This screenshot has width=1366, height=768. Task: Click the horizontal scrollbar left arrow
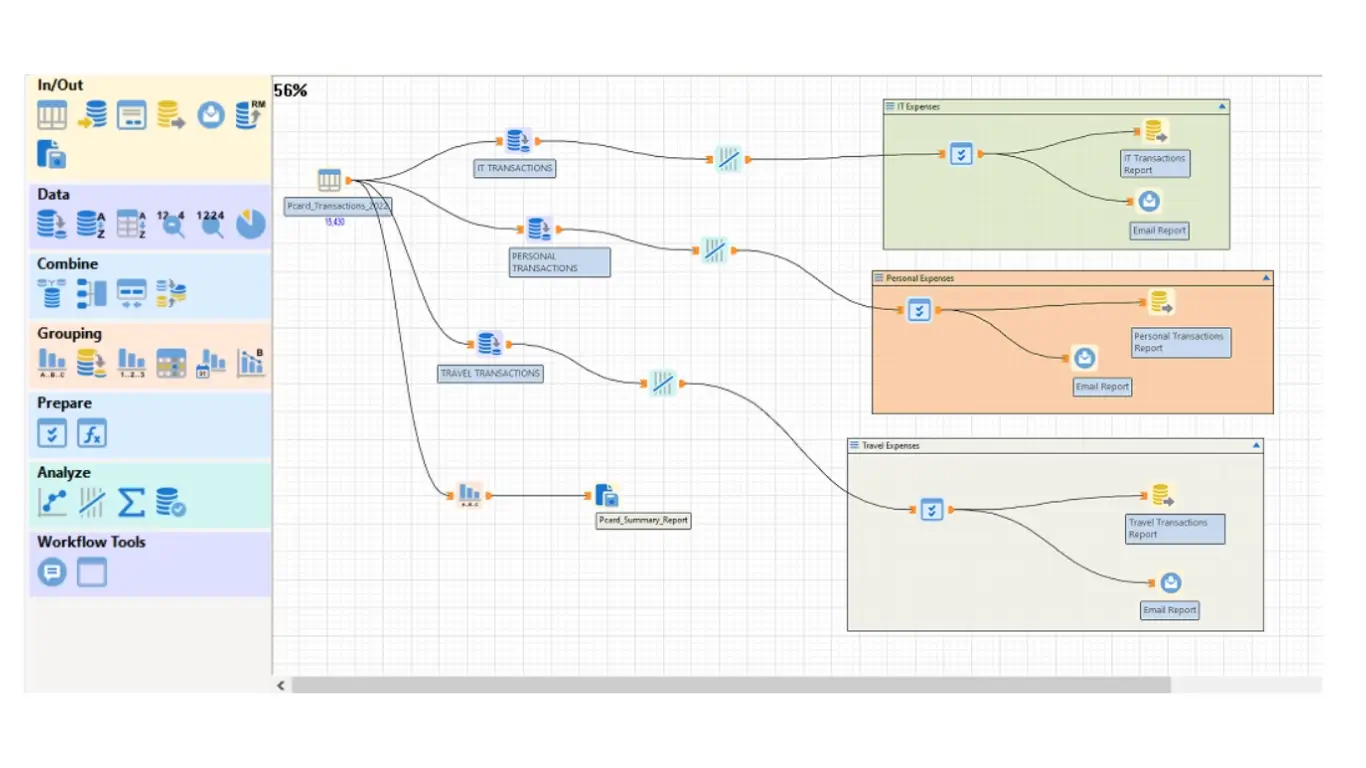point(281,685)
